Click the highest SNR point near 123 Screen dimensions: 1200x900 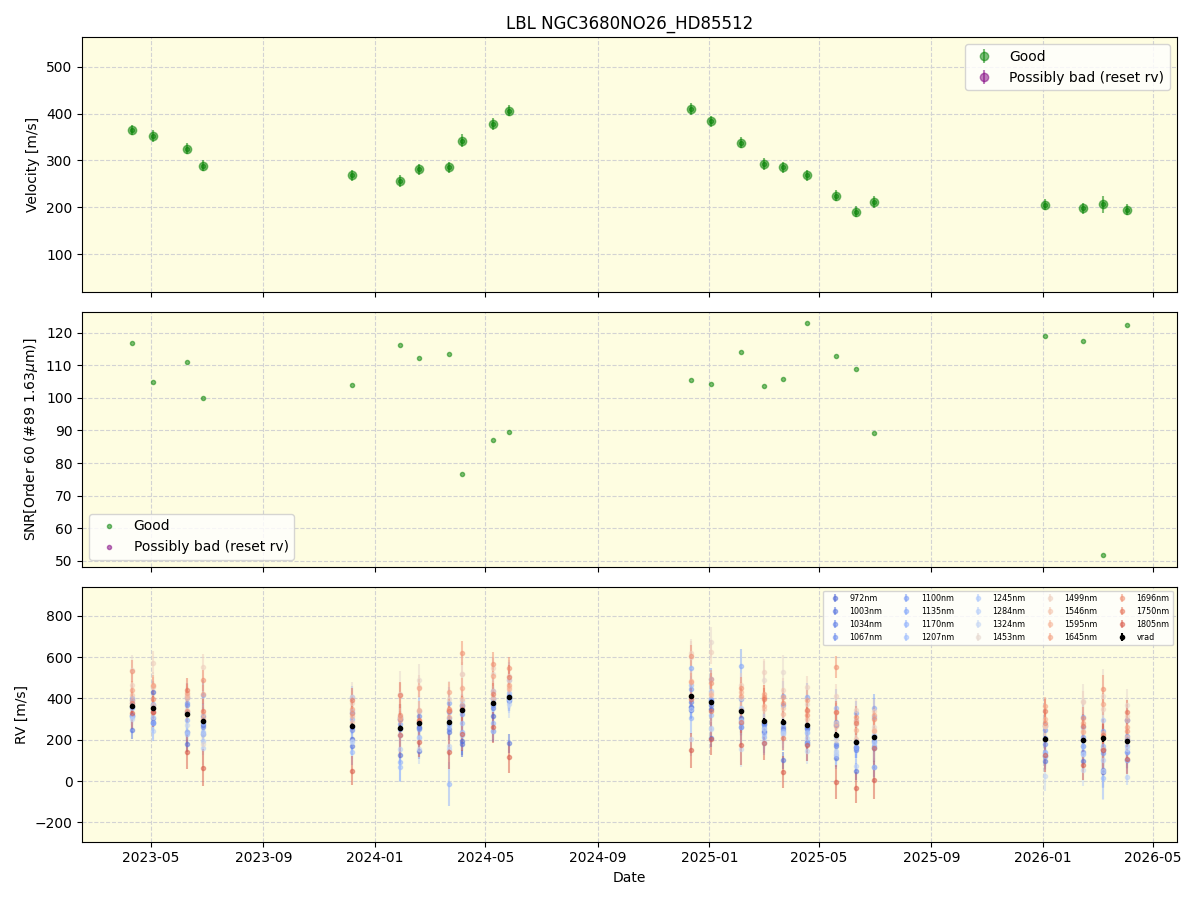(x=807, y=323)
